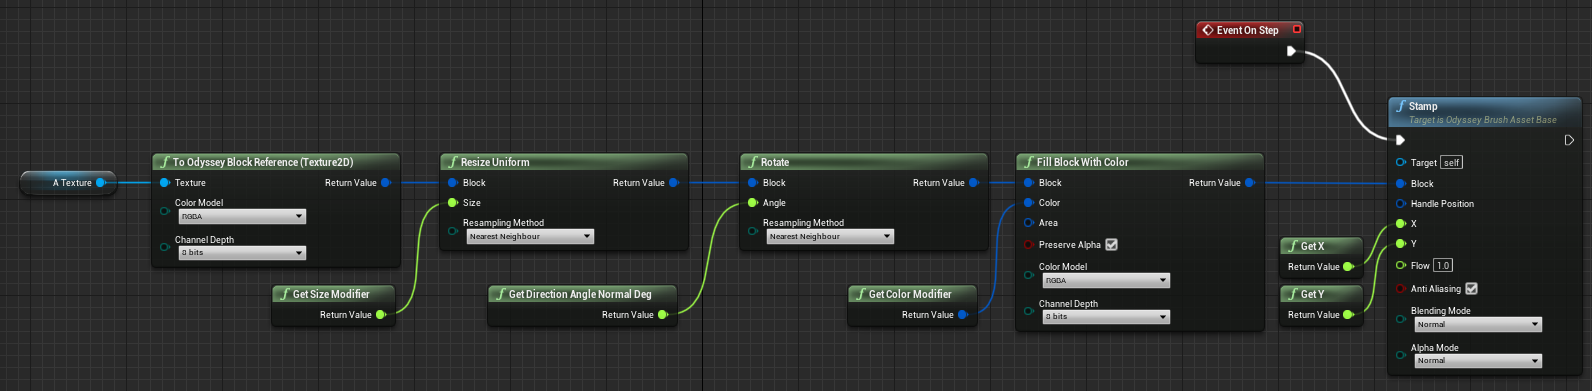
Task: Select the Fill Block With Color node title
Action: (1082, 162)
